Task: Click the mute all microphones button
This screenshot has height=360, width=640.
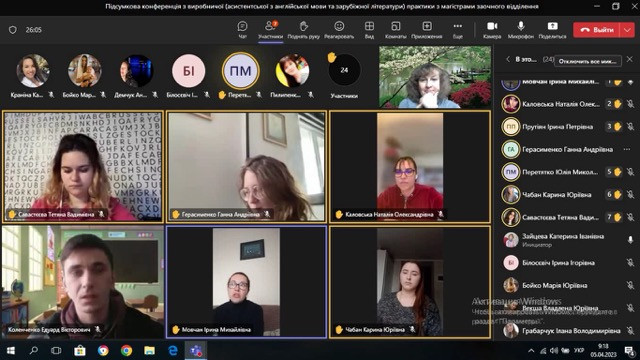Action: click(x=588, y=61)
